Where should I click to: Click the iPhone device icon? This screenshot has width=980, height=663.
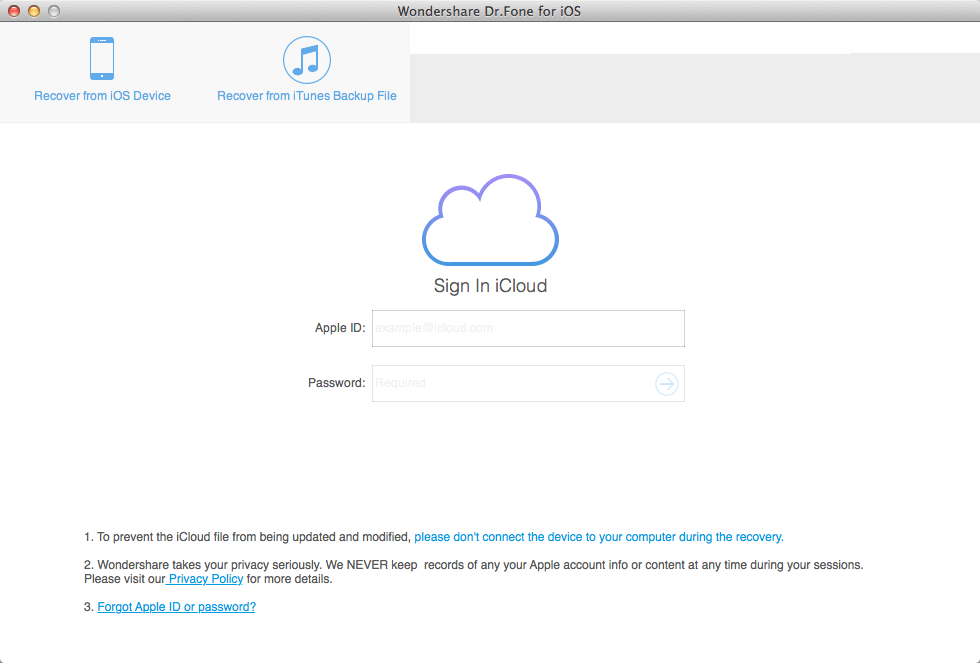(102, 59)
